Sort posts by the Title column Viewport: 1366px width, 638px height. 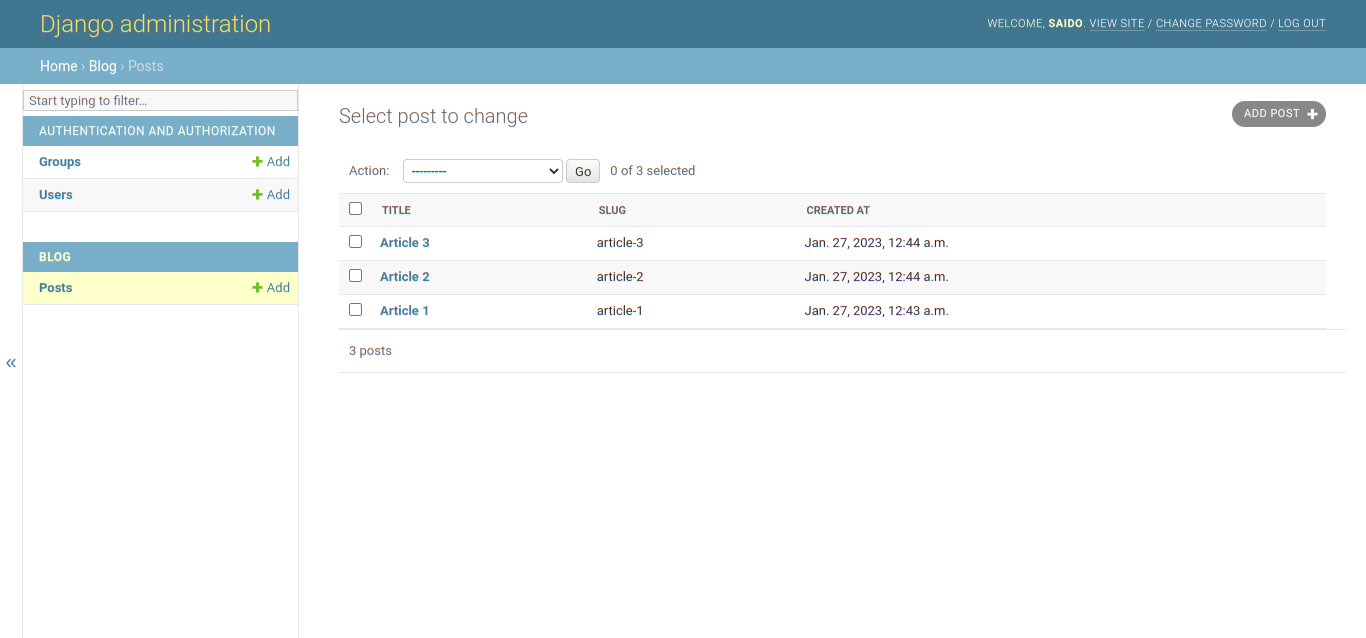coord(396,210)
